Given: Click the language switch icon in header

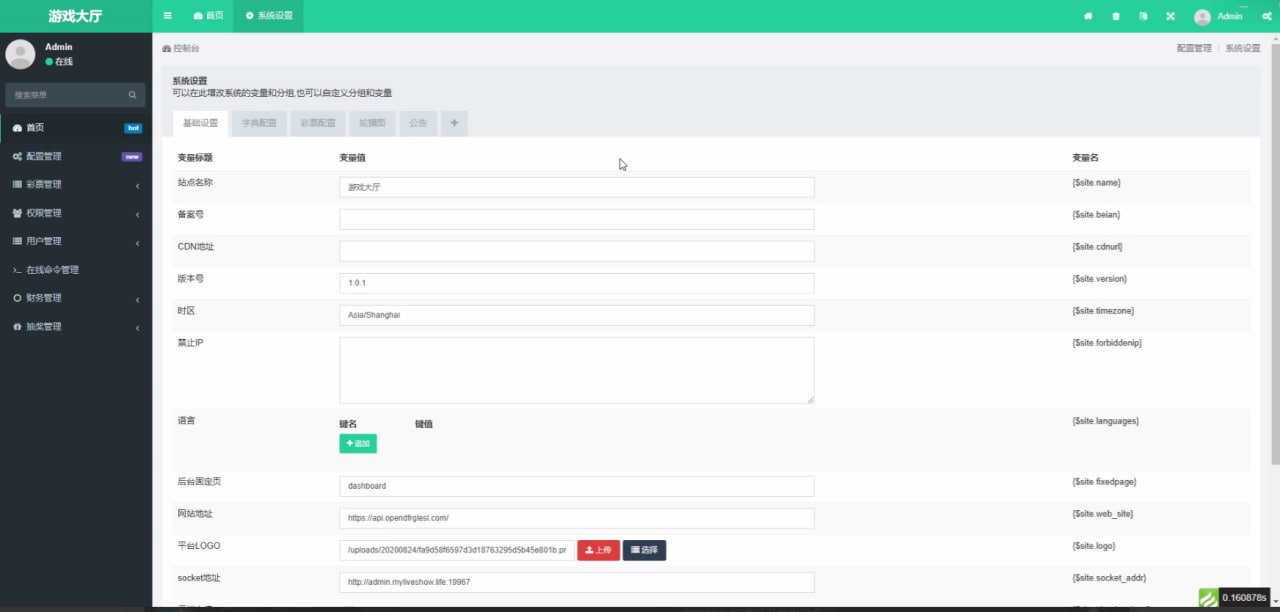Looking at the screenshot, I should (x=1143, y=16).
